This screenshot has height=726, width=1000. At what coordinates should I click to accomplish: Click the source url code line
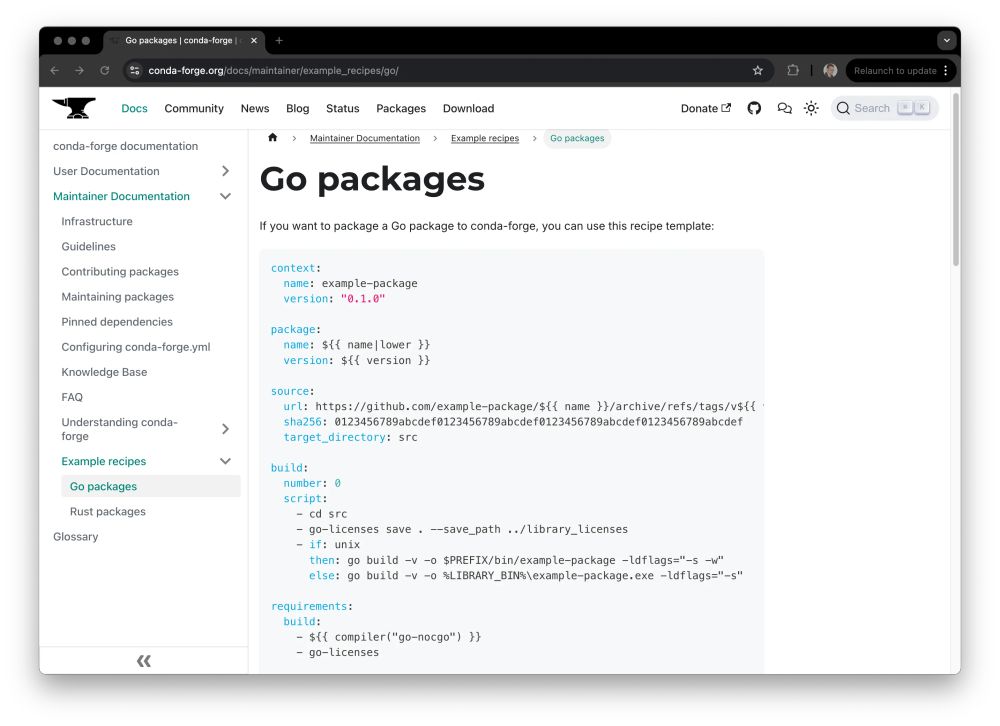523,406
